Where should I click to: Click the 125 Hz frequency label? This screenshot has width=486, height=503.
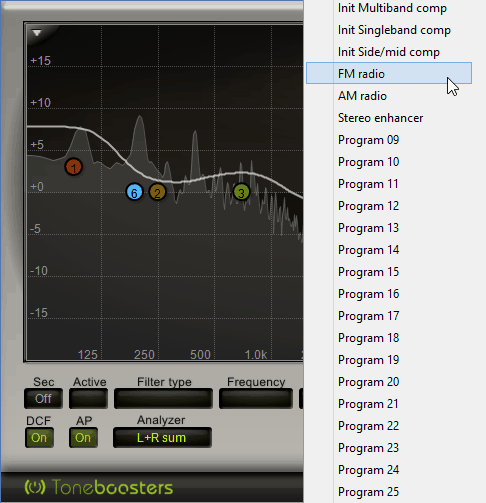click(88, 355)
